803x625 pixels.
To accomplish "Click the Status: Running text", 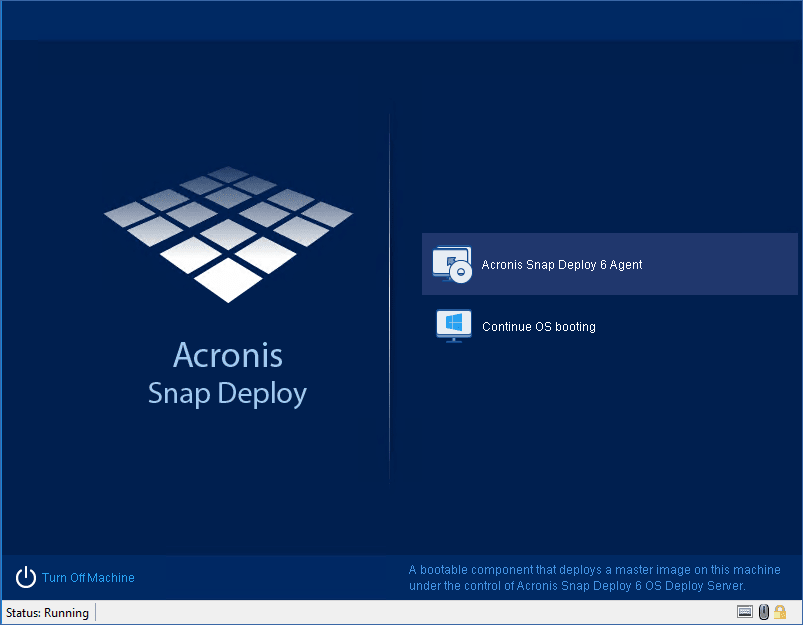I will click(47, 613).
